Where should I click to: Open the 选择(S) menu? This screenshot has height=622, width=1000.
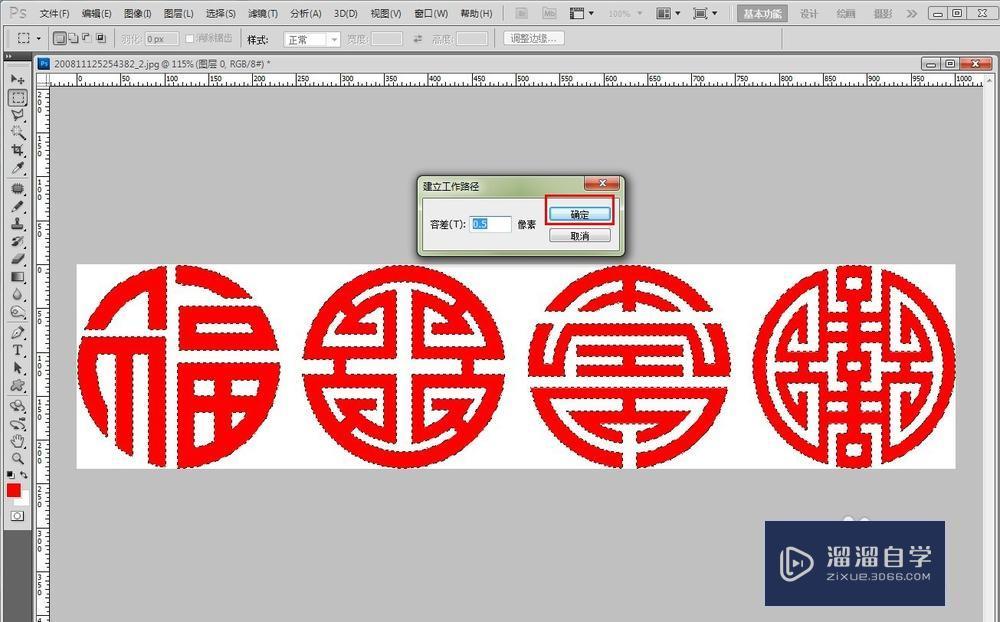point(221,13)
